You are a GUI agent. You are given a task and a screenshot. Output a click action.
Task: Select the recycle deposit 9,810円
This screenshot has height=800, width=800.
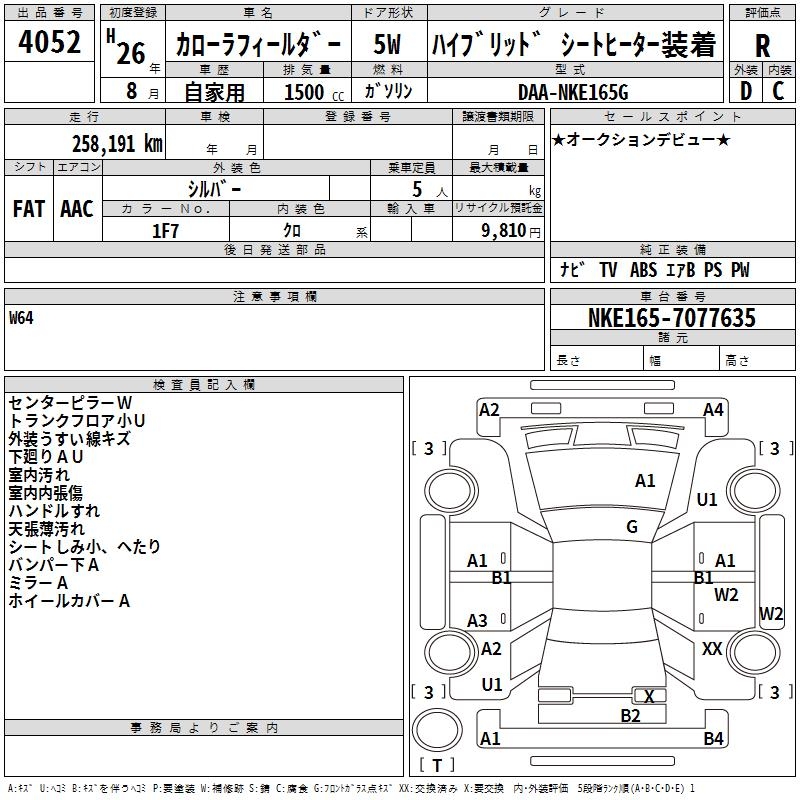pos(511,231)
